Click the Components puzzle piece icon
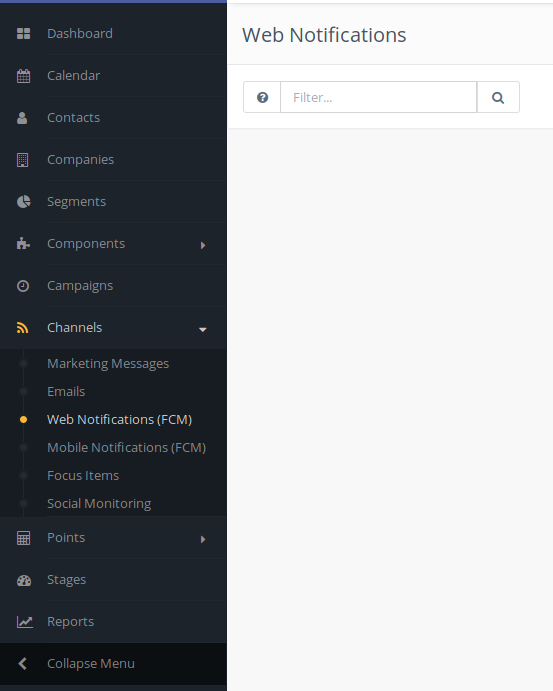Viewport: 553px width, 691px height. [23, 244]
